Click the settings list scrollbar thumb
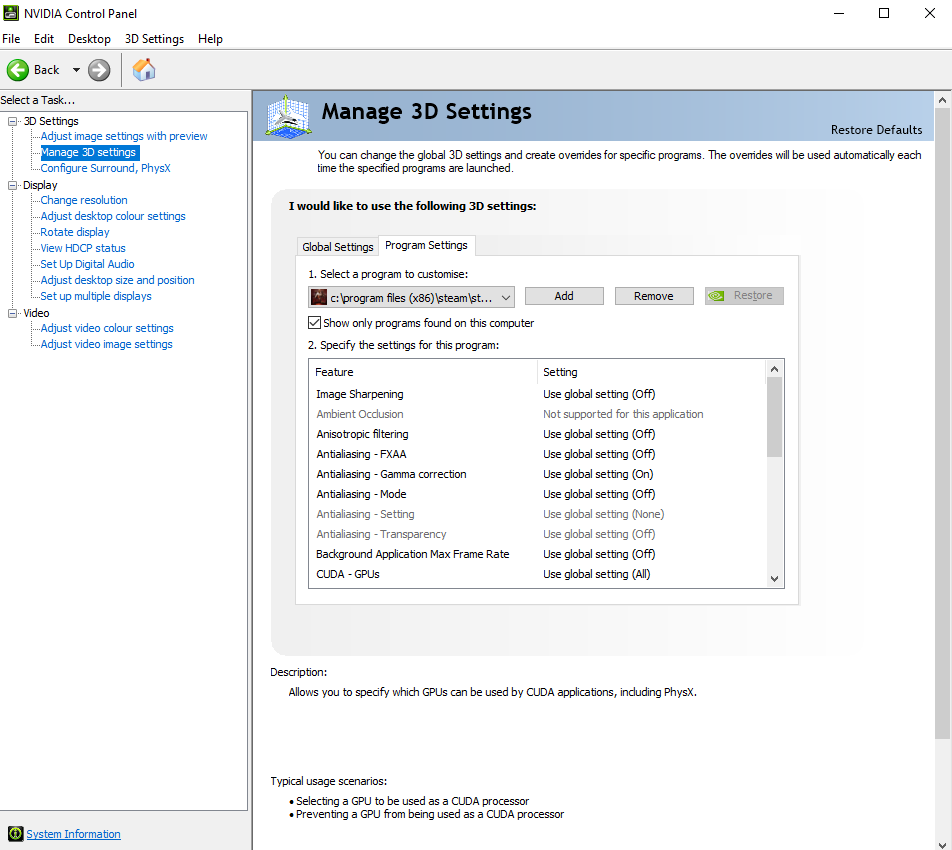The image size is (952, 850). pyautogui.click(x=774, y=417)
